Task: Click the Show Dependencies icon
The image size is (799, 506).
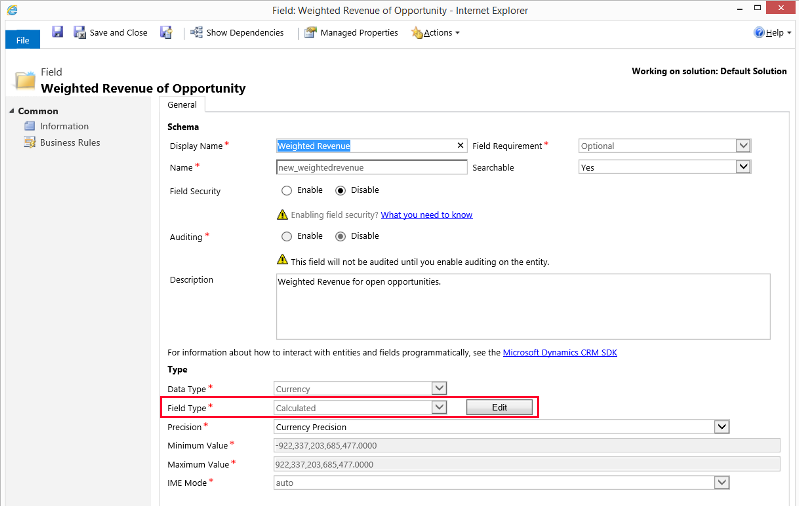Action: pyautogui.click(x=196, y=33)
